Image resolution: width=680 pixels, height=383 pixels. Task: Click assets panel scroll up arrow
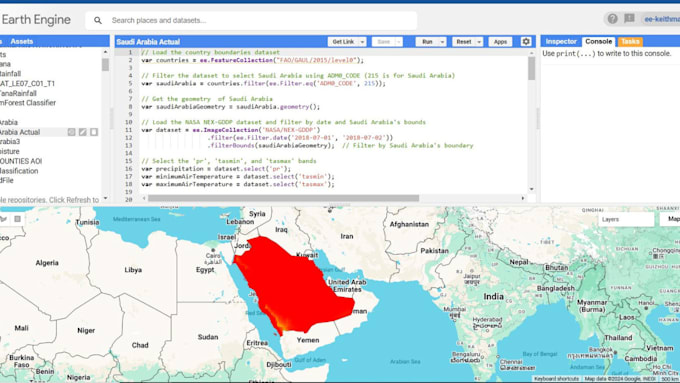click(105, 52)
